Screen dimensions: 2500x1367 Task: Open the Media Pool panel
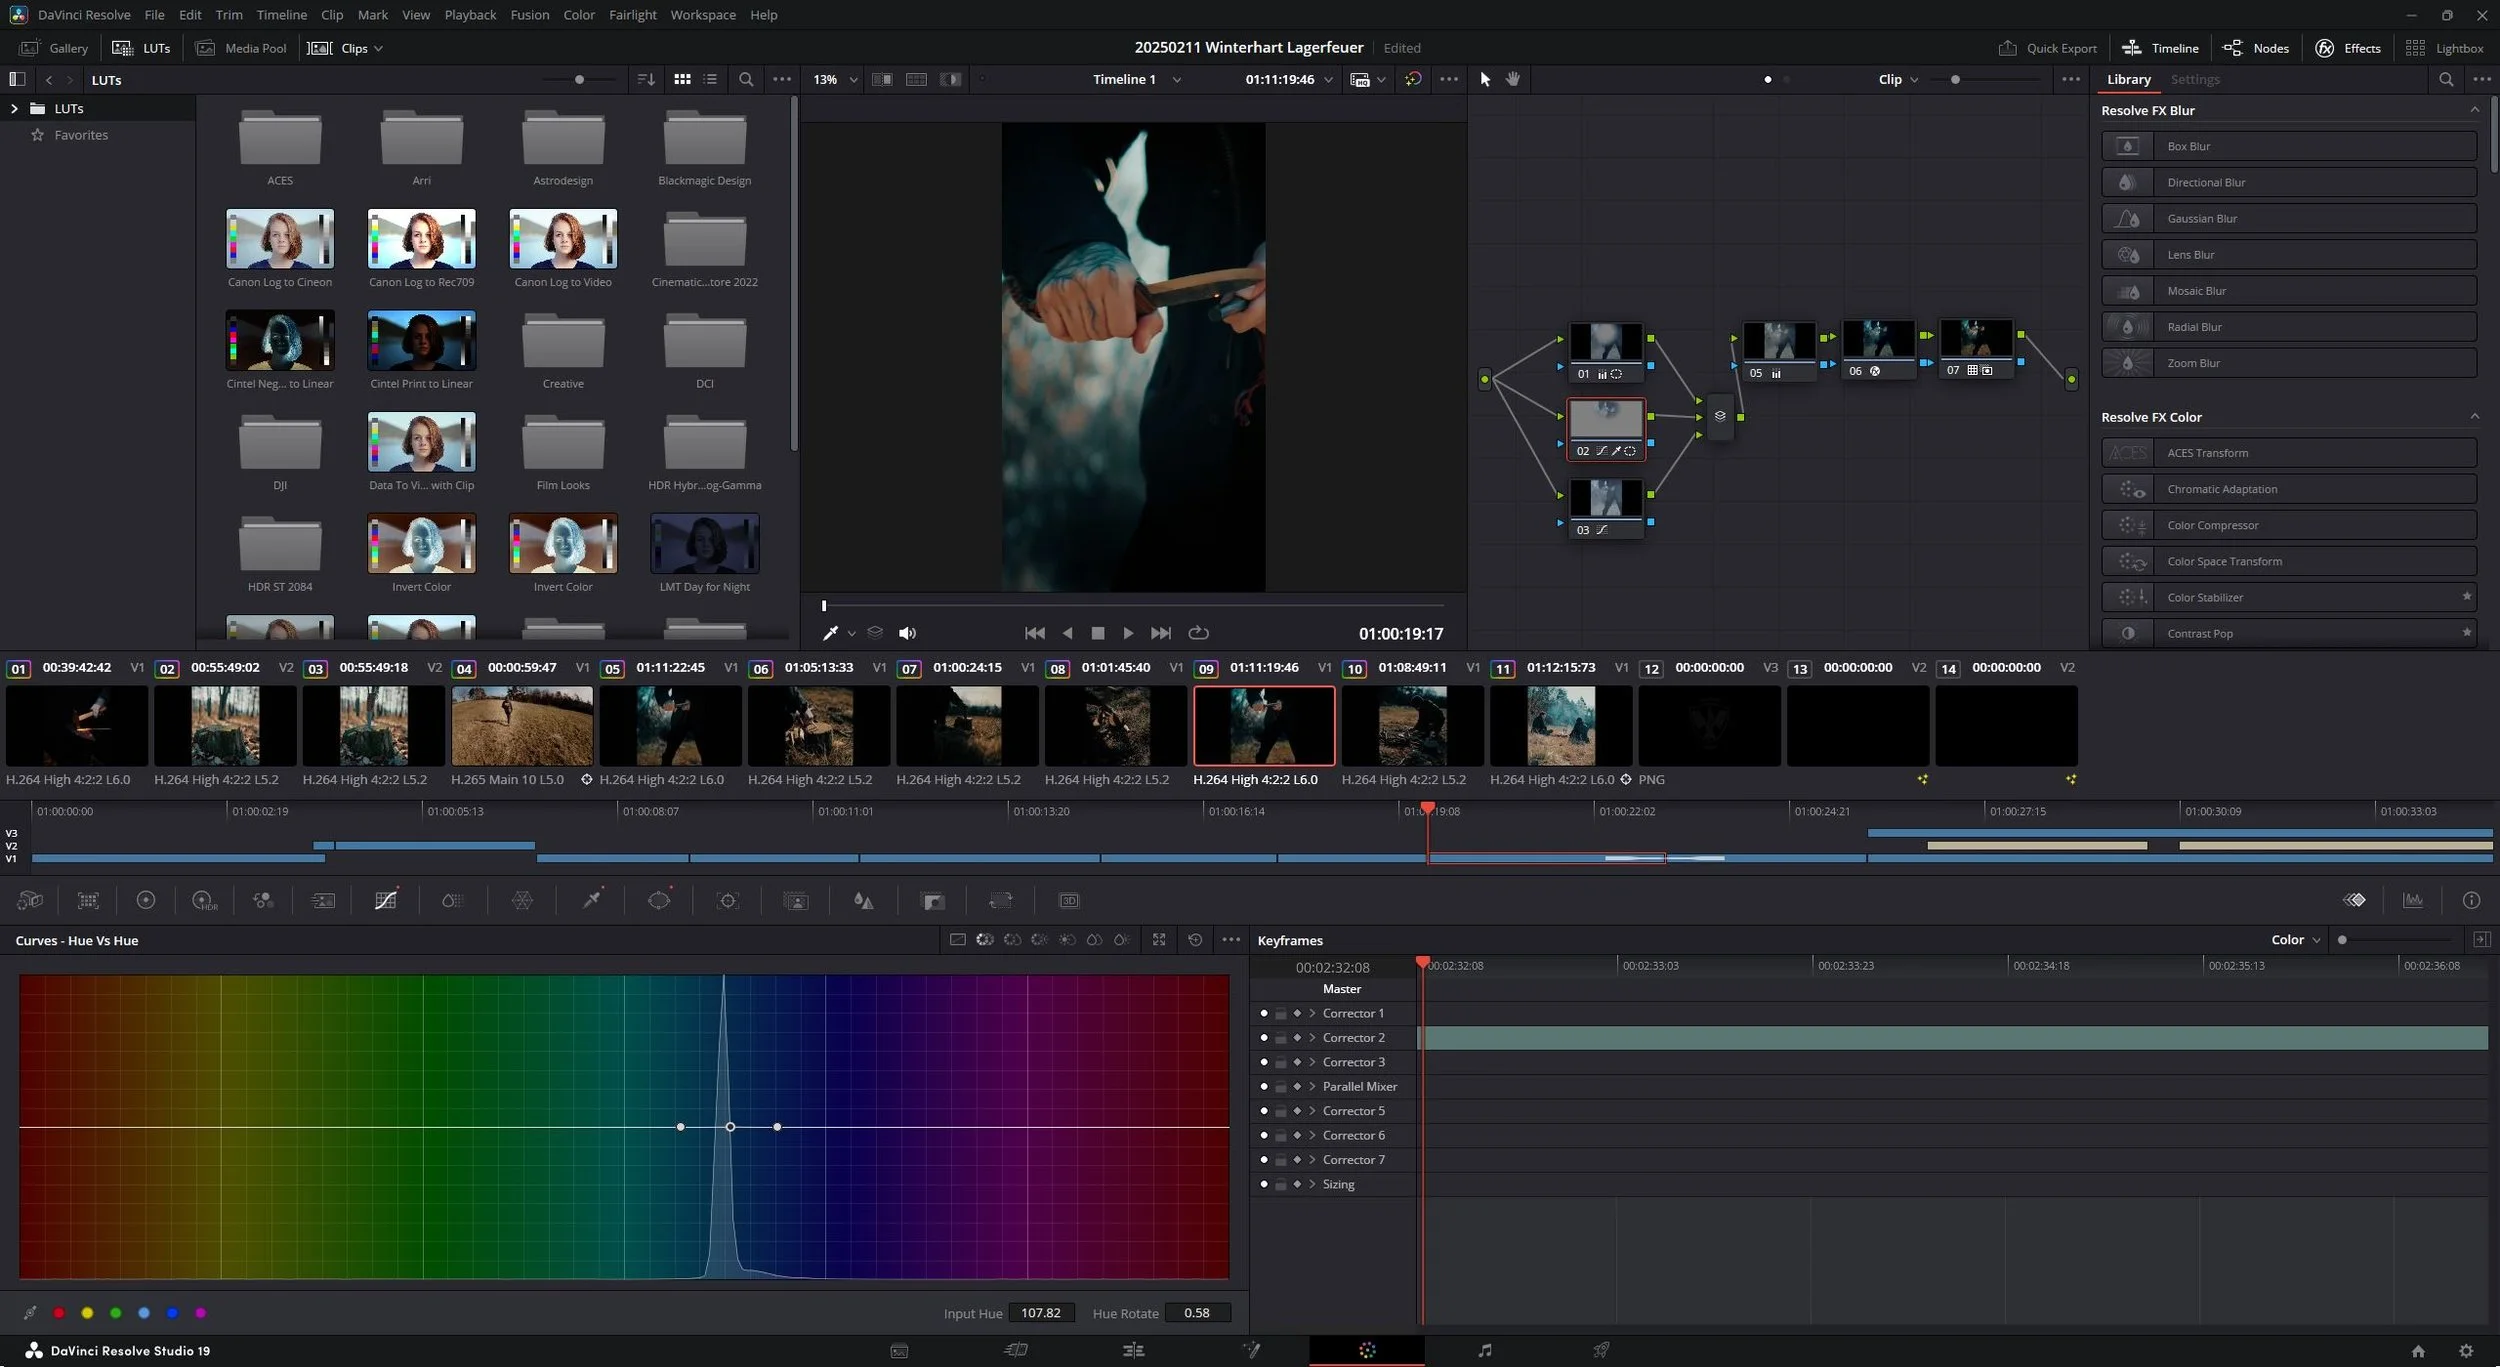241,48
